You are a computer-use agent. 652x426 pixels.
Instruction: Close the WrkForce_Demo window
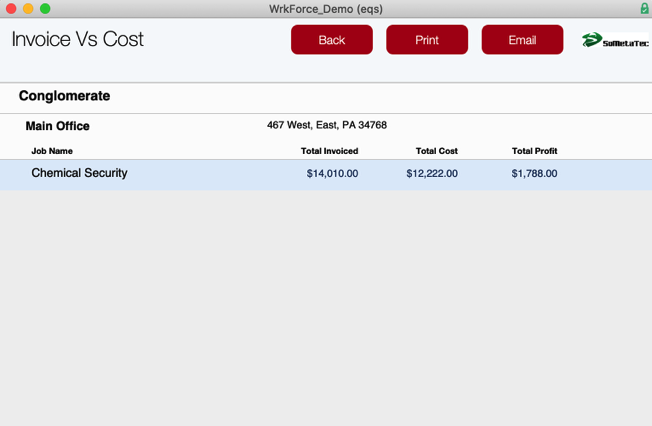point(11,9)
